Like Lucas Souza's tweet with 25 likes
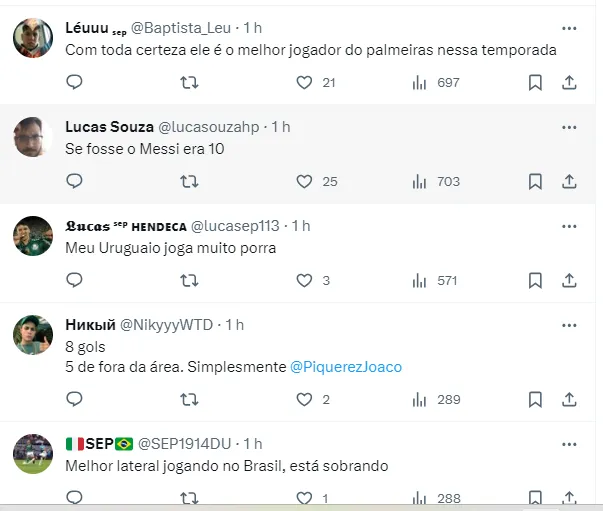603x511 pixels. pyautogui.click(x=305, y=182)
